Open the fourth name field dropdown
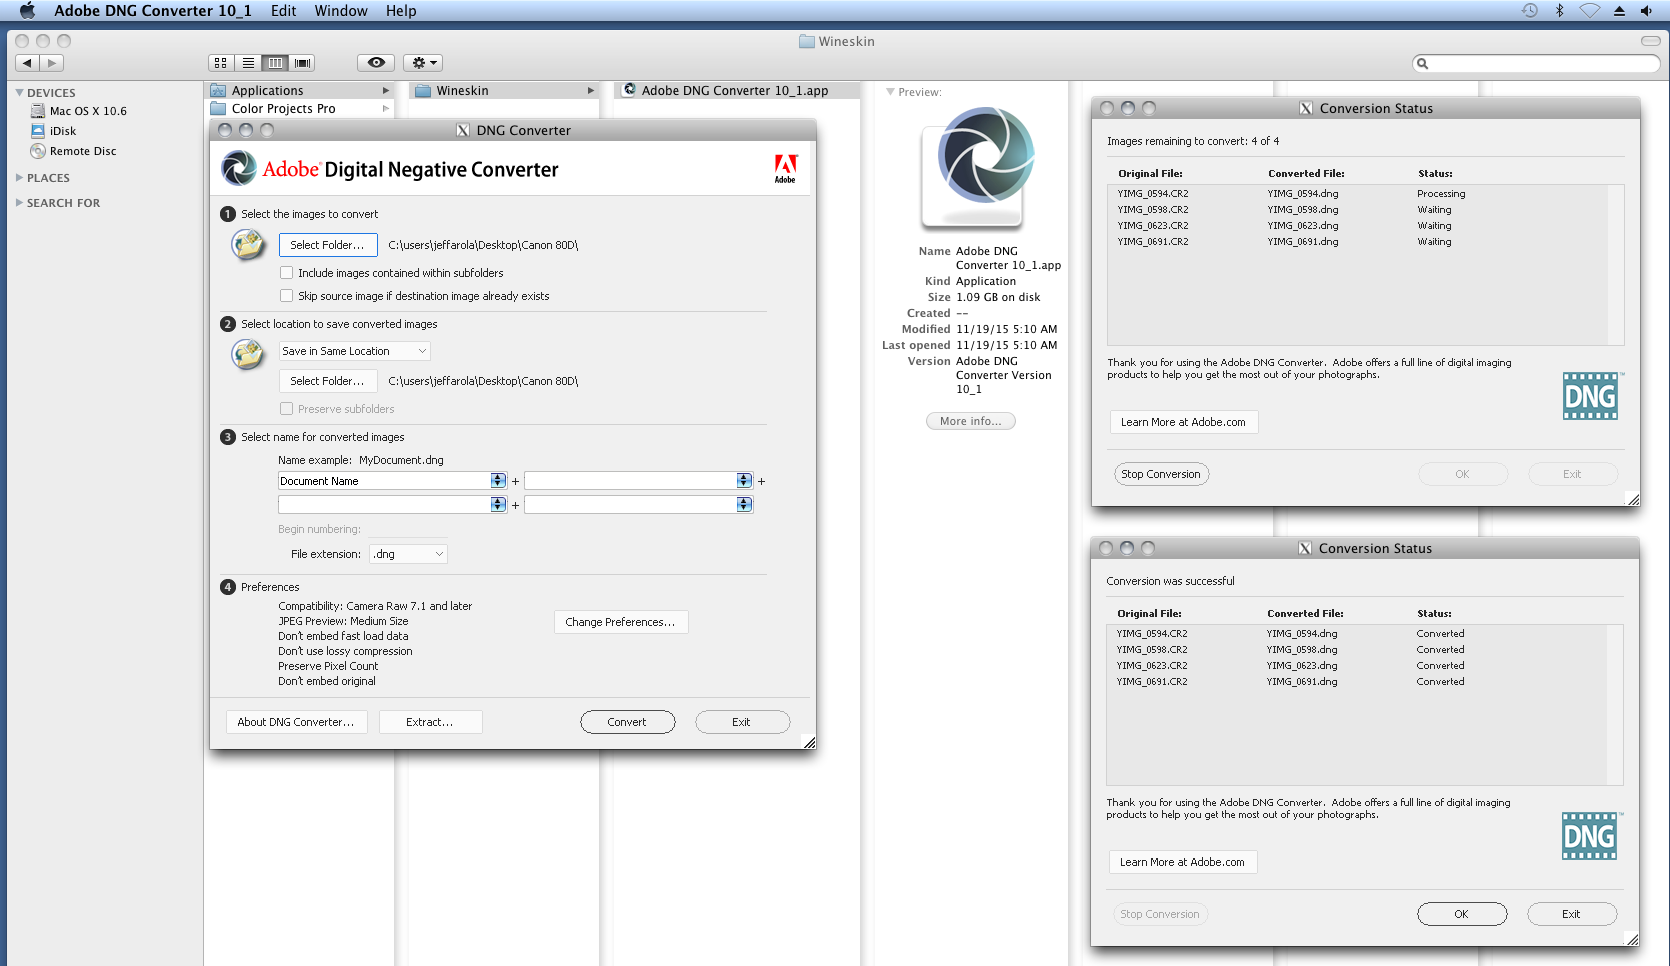 click(x=744, y=505)
